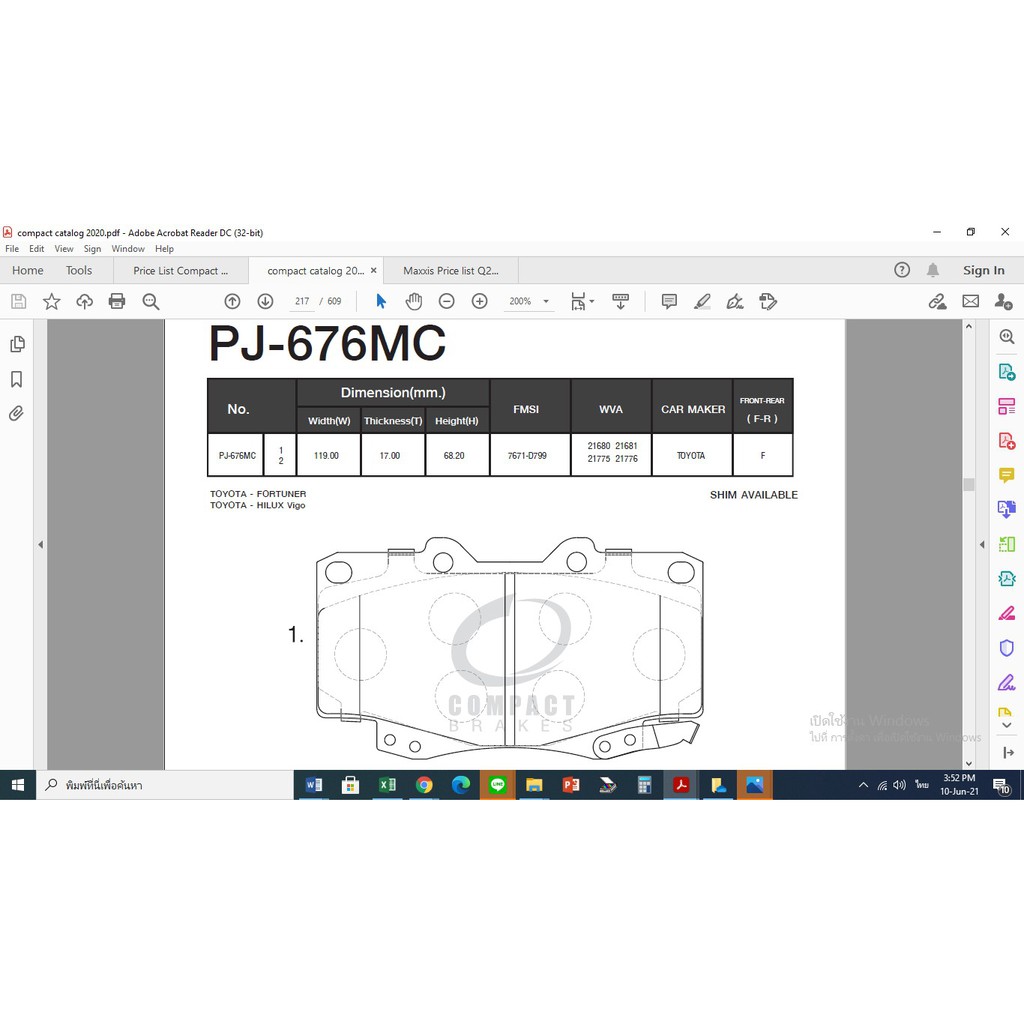The image size is (1024, 1024).
Task: Share a link to this file
Action: (x=937, y=301)
